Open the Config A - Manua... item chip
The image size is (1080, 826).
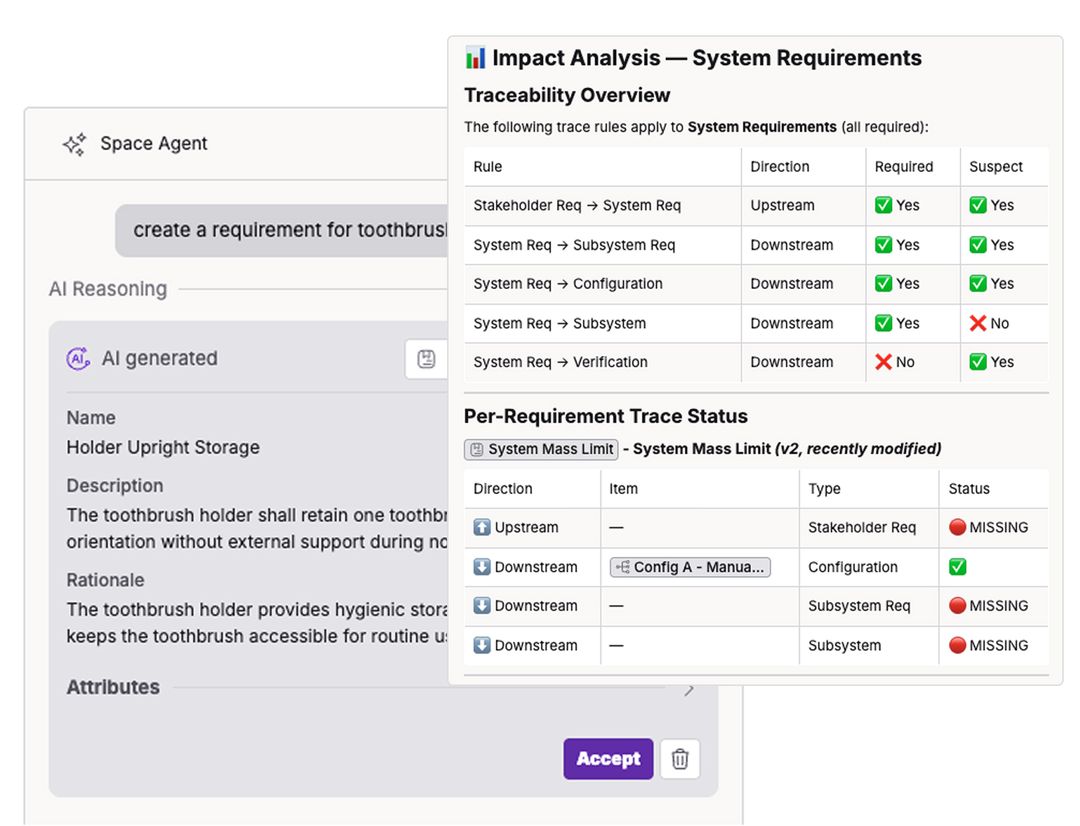pos(690,567)
